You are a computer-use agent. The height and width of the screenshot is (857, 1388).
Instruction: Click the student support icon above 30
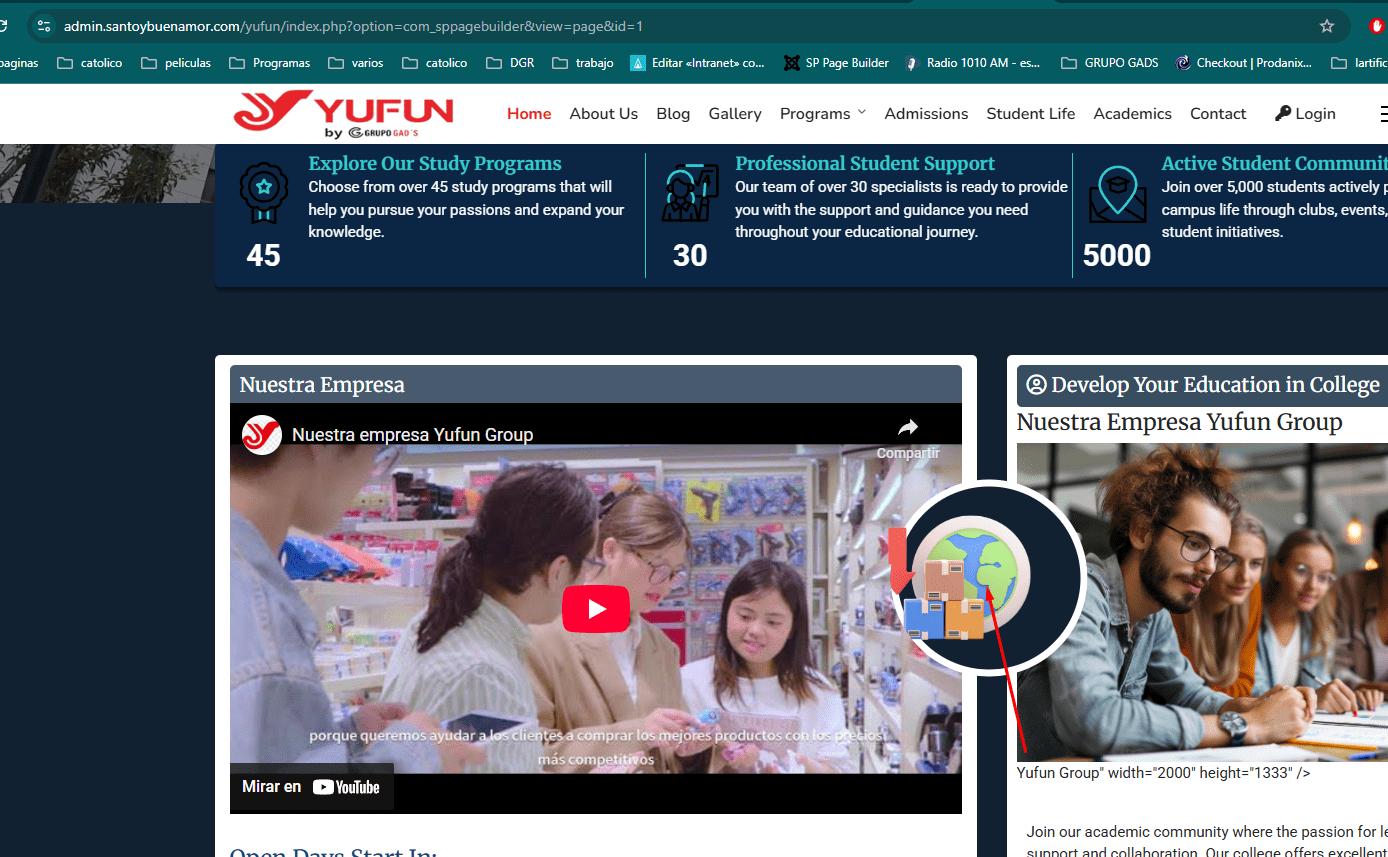pos(690,193)
